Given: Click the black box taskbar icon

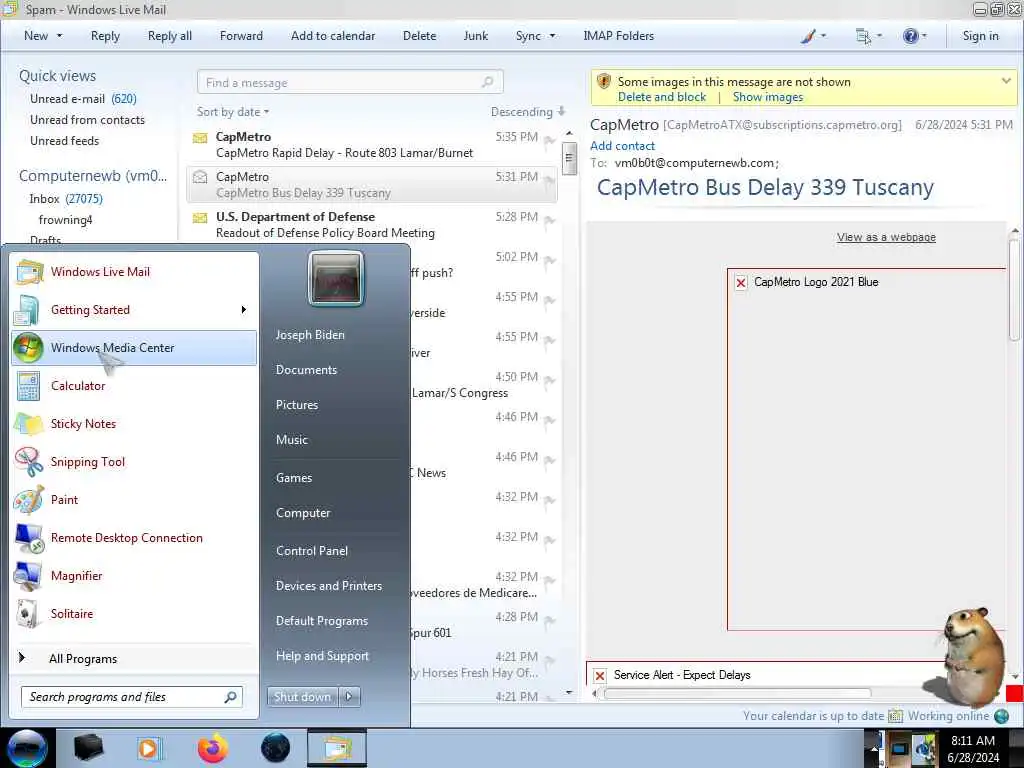Looking at the screenshot, I should coord(88,748).
